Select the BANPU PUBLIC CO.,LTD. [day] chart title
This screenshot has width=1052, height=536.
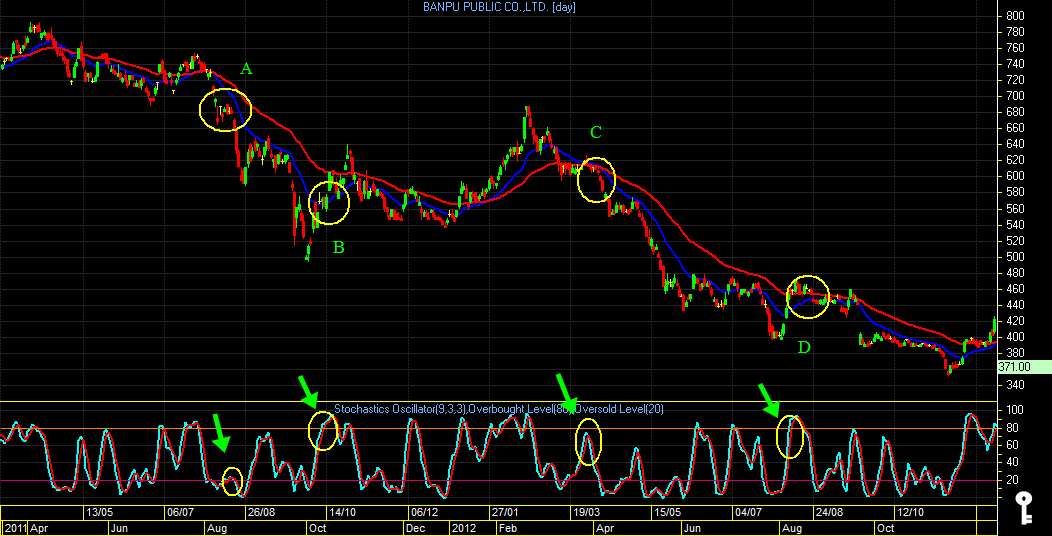click(499, 7)
